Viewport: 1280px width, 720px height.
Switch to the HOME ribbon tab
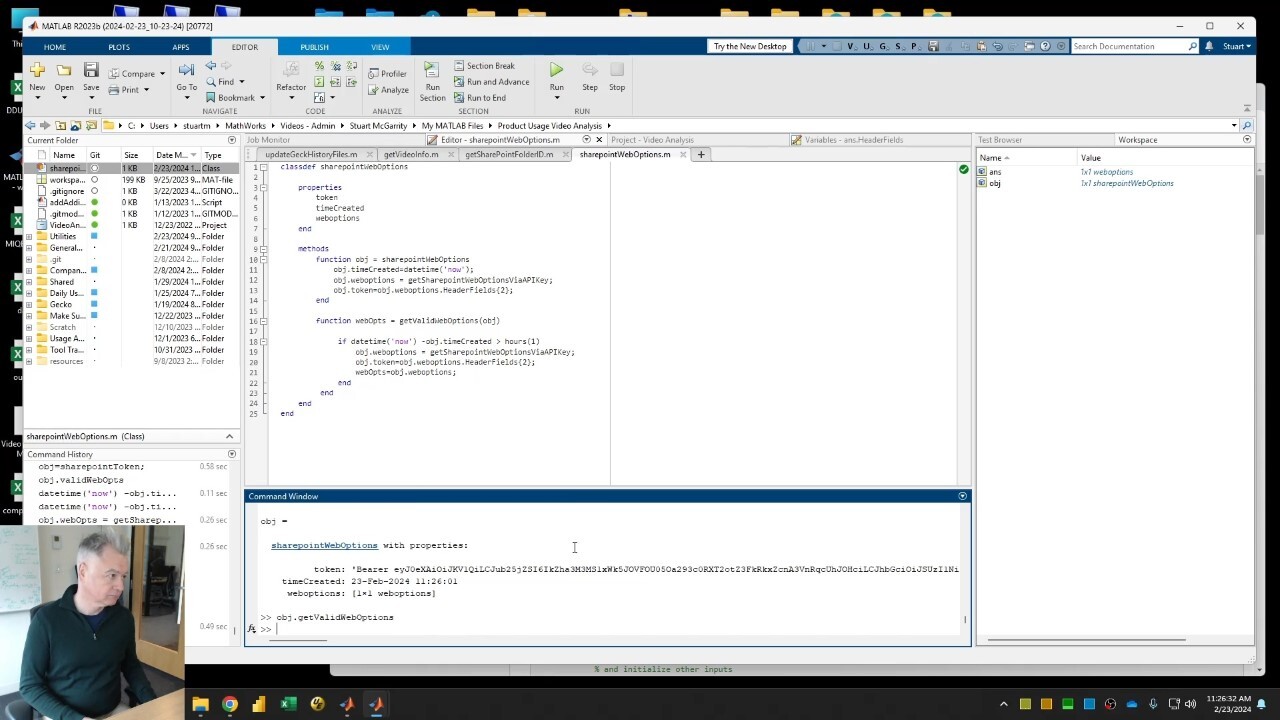pyautogui.click(x=55, y=47)
